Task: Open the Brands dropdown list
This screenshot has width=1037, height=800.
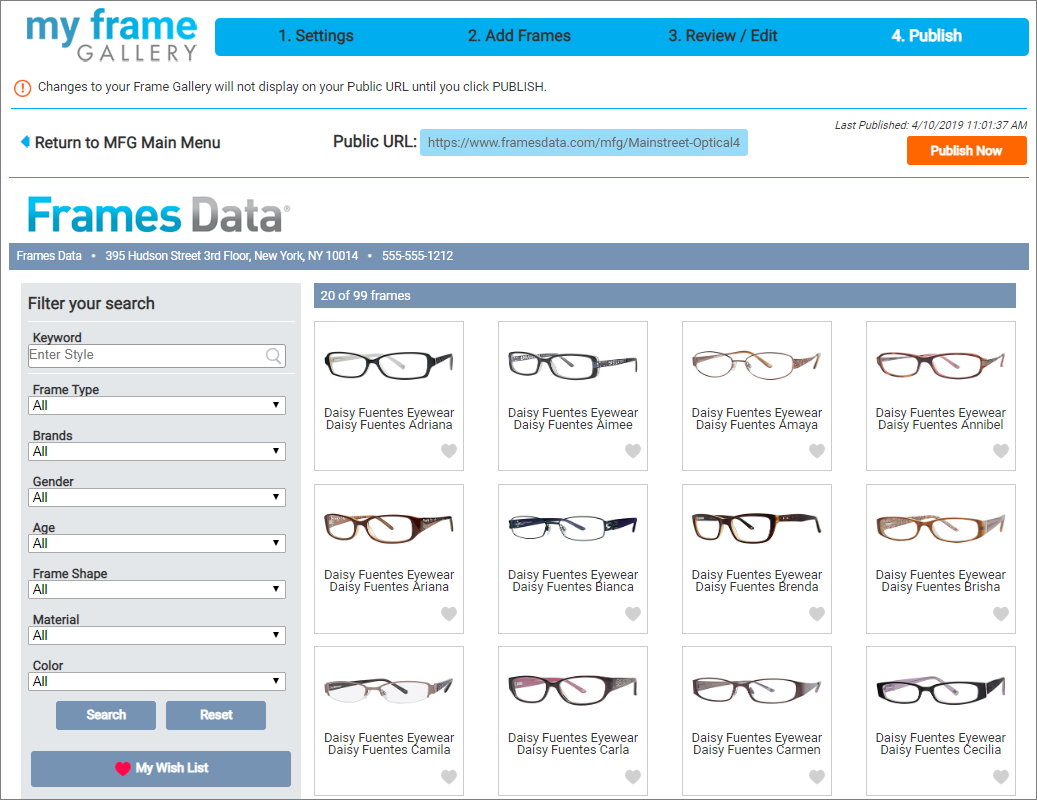Action: click(157, 451)
